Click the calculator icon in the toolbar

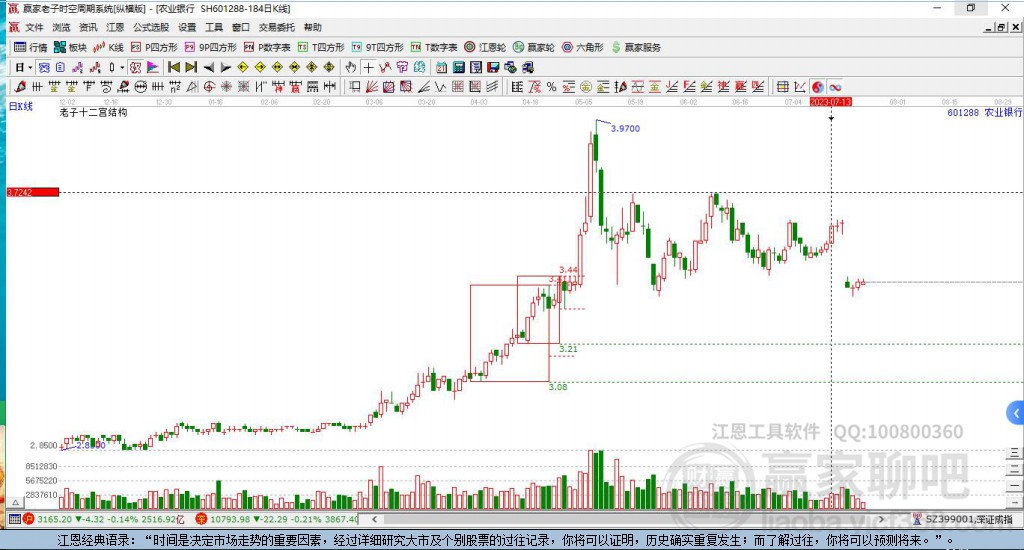(458, 67)
